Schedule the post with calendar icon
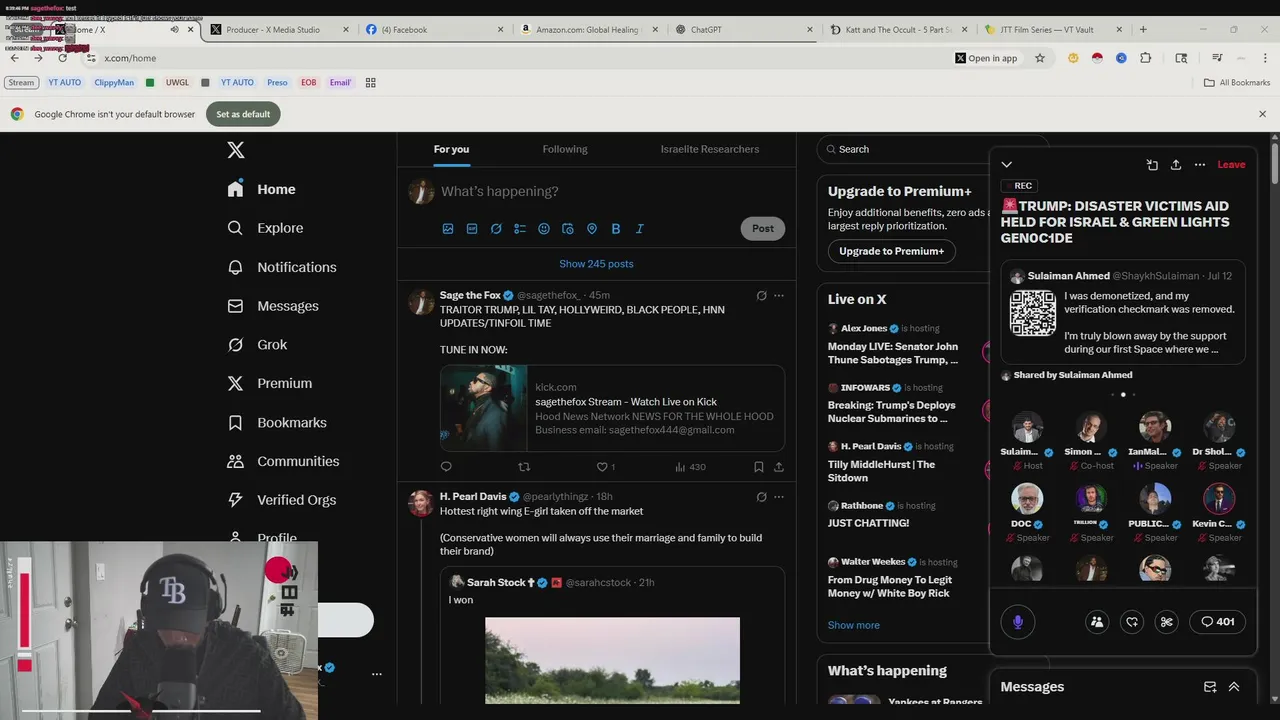The height and width of the screenshot is (720, 1280). tap(568, 229)
